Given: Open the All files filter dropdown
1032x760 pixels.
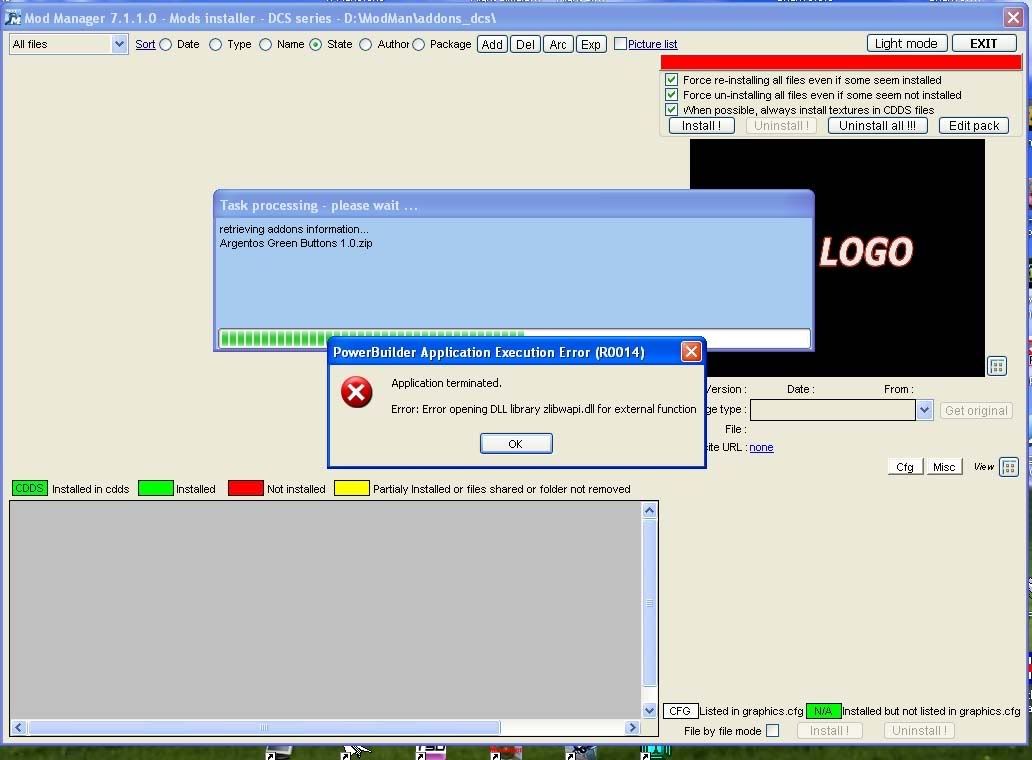Looking at the screenshot, I should pos(120,44).
